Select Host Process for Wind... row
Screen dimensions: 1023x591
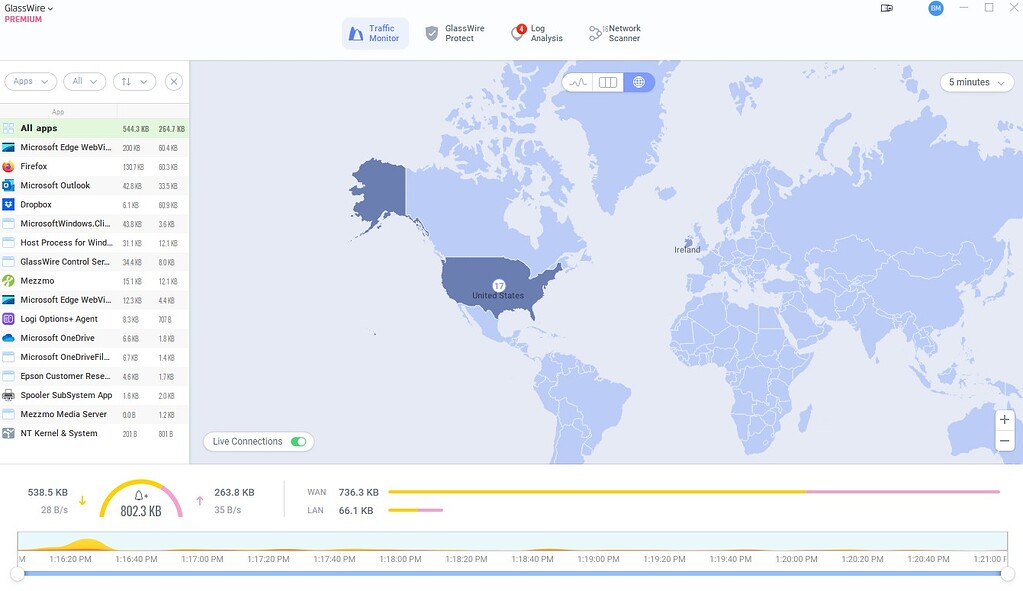[x=95, y=243]
